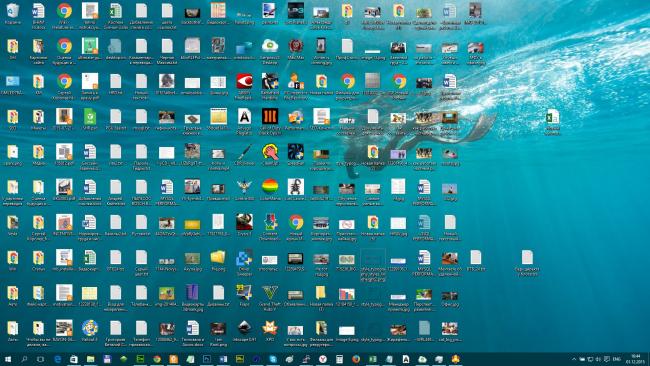
Task: Open the Windows Start menu
Action: pos(8,359)
